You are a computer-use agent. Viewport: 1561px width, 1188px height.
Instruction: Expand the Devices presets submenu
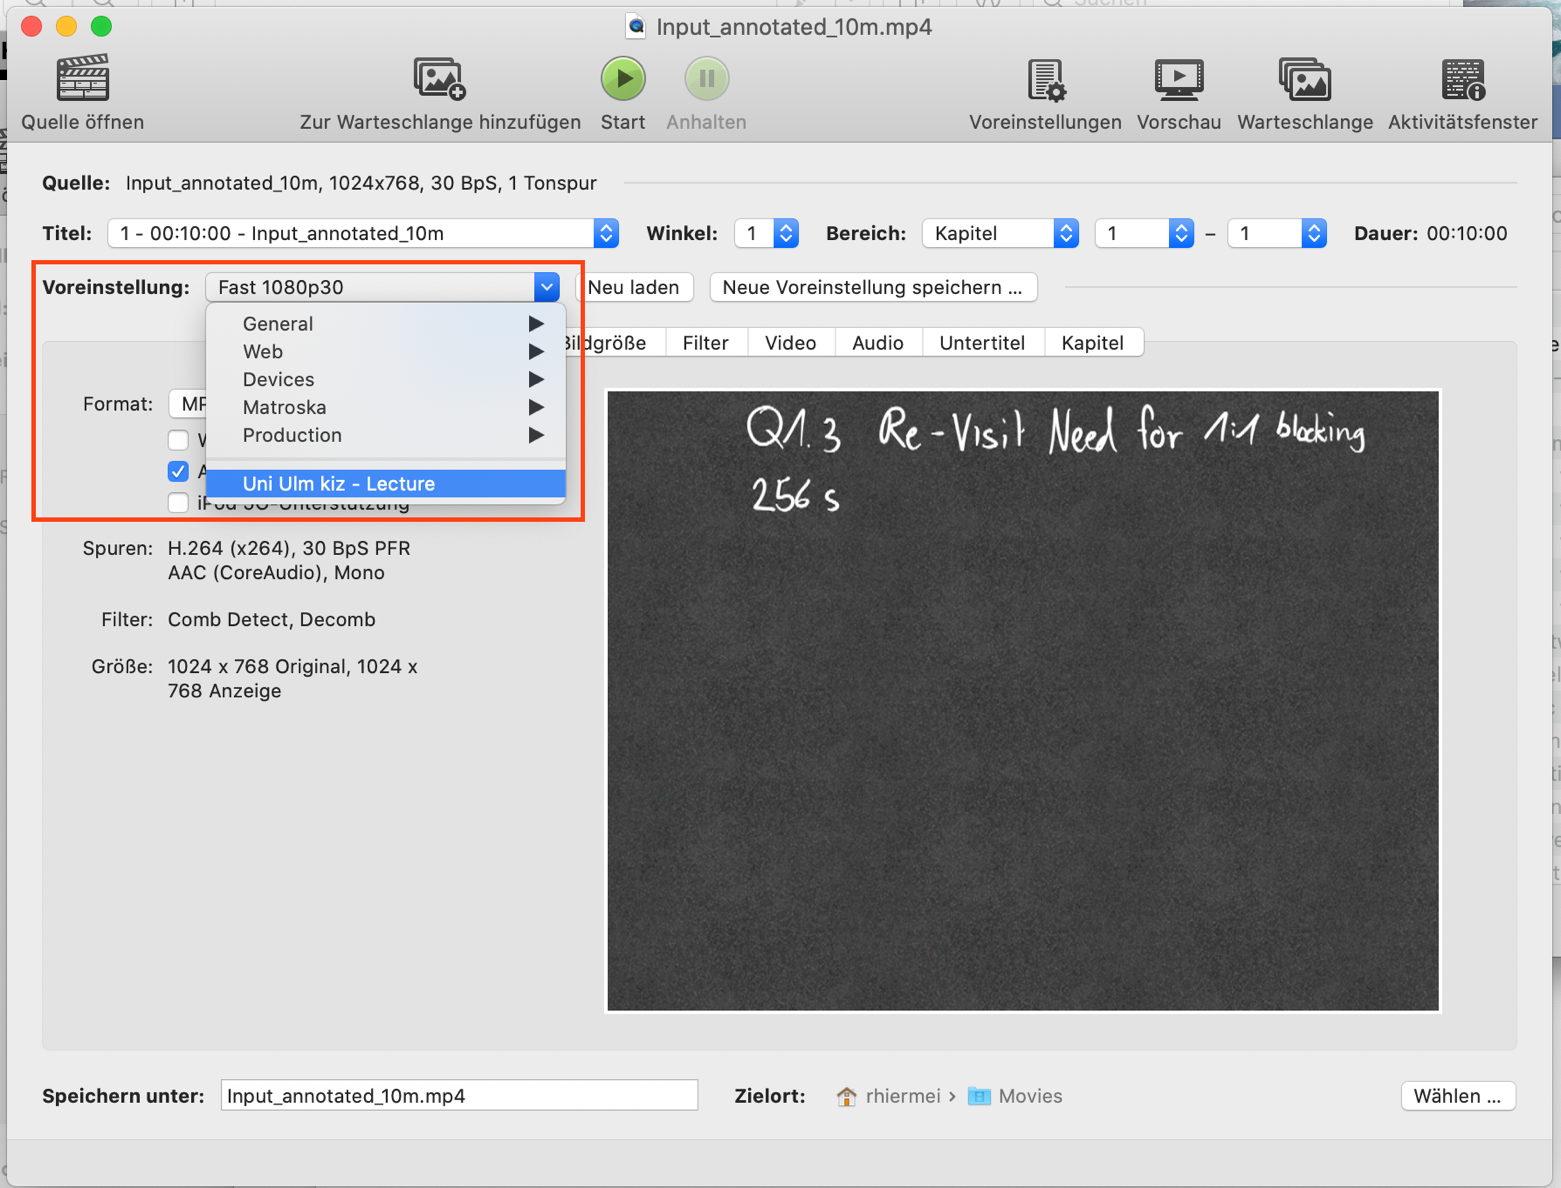pos(386,380)
